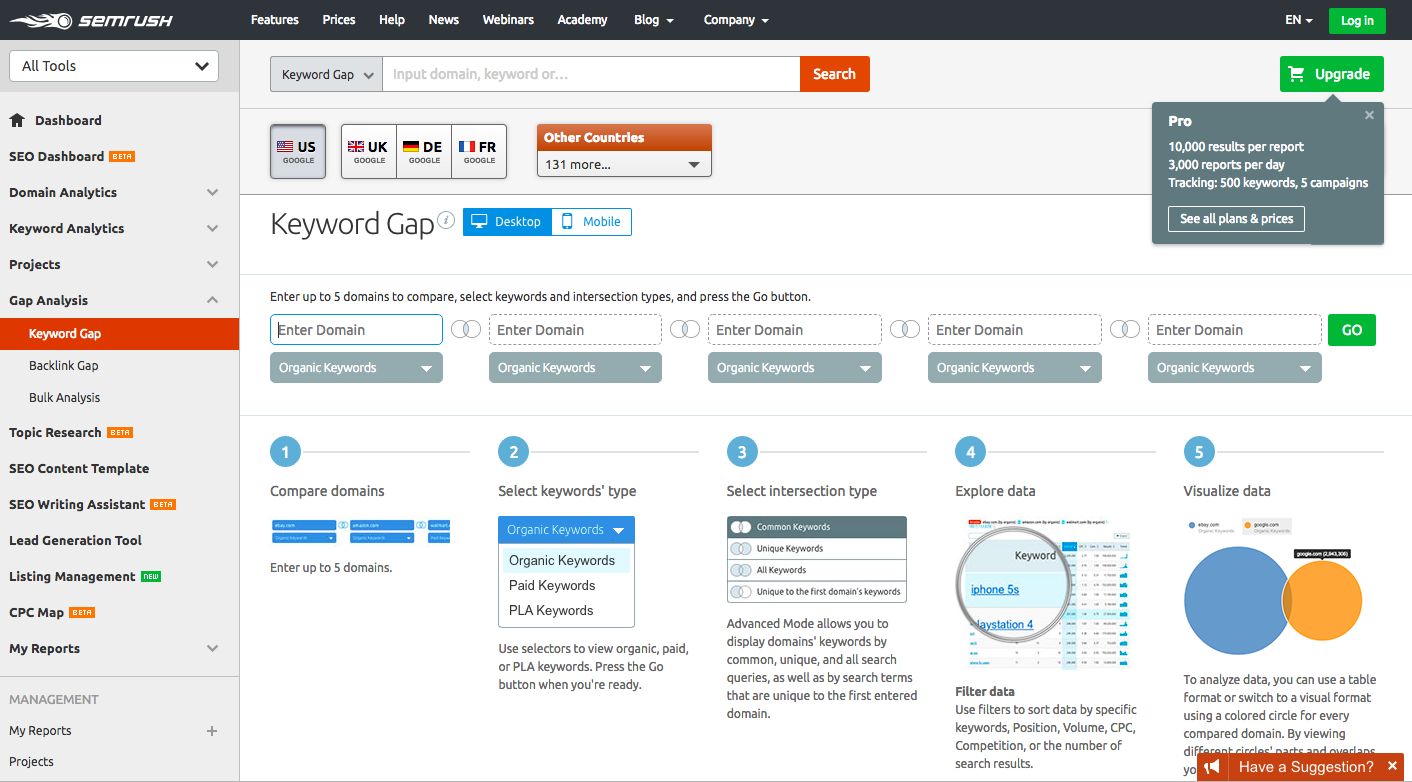Close the Have a Suggestion bar
The width and height of the screenshot is (1412, 782).
coord(1392,767)
